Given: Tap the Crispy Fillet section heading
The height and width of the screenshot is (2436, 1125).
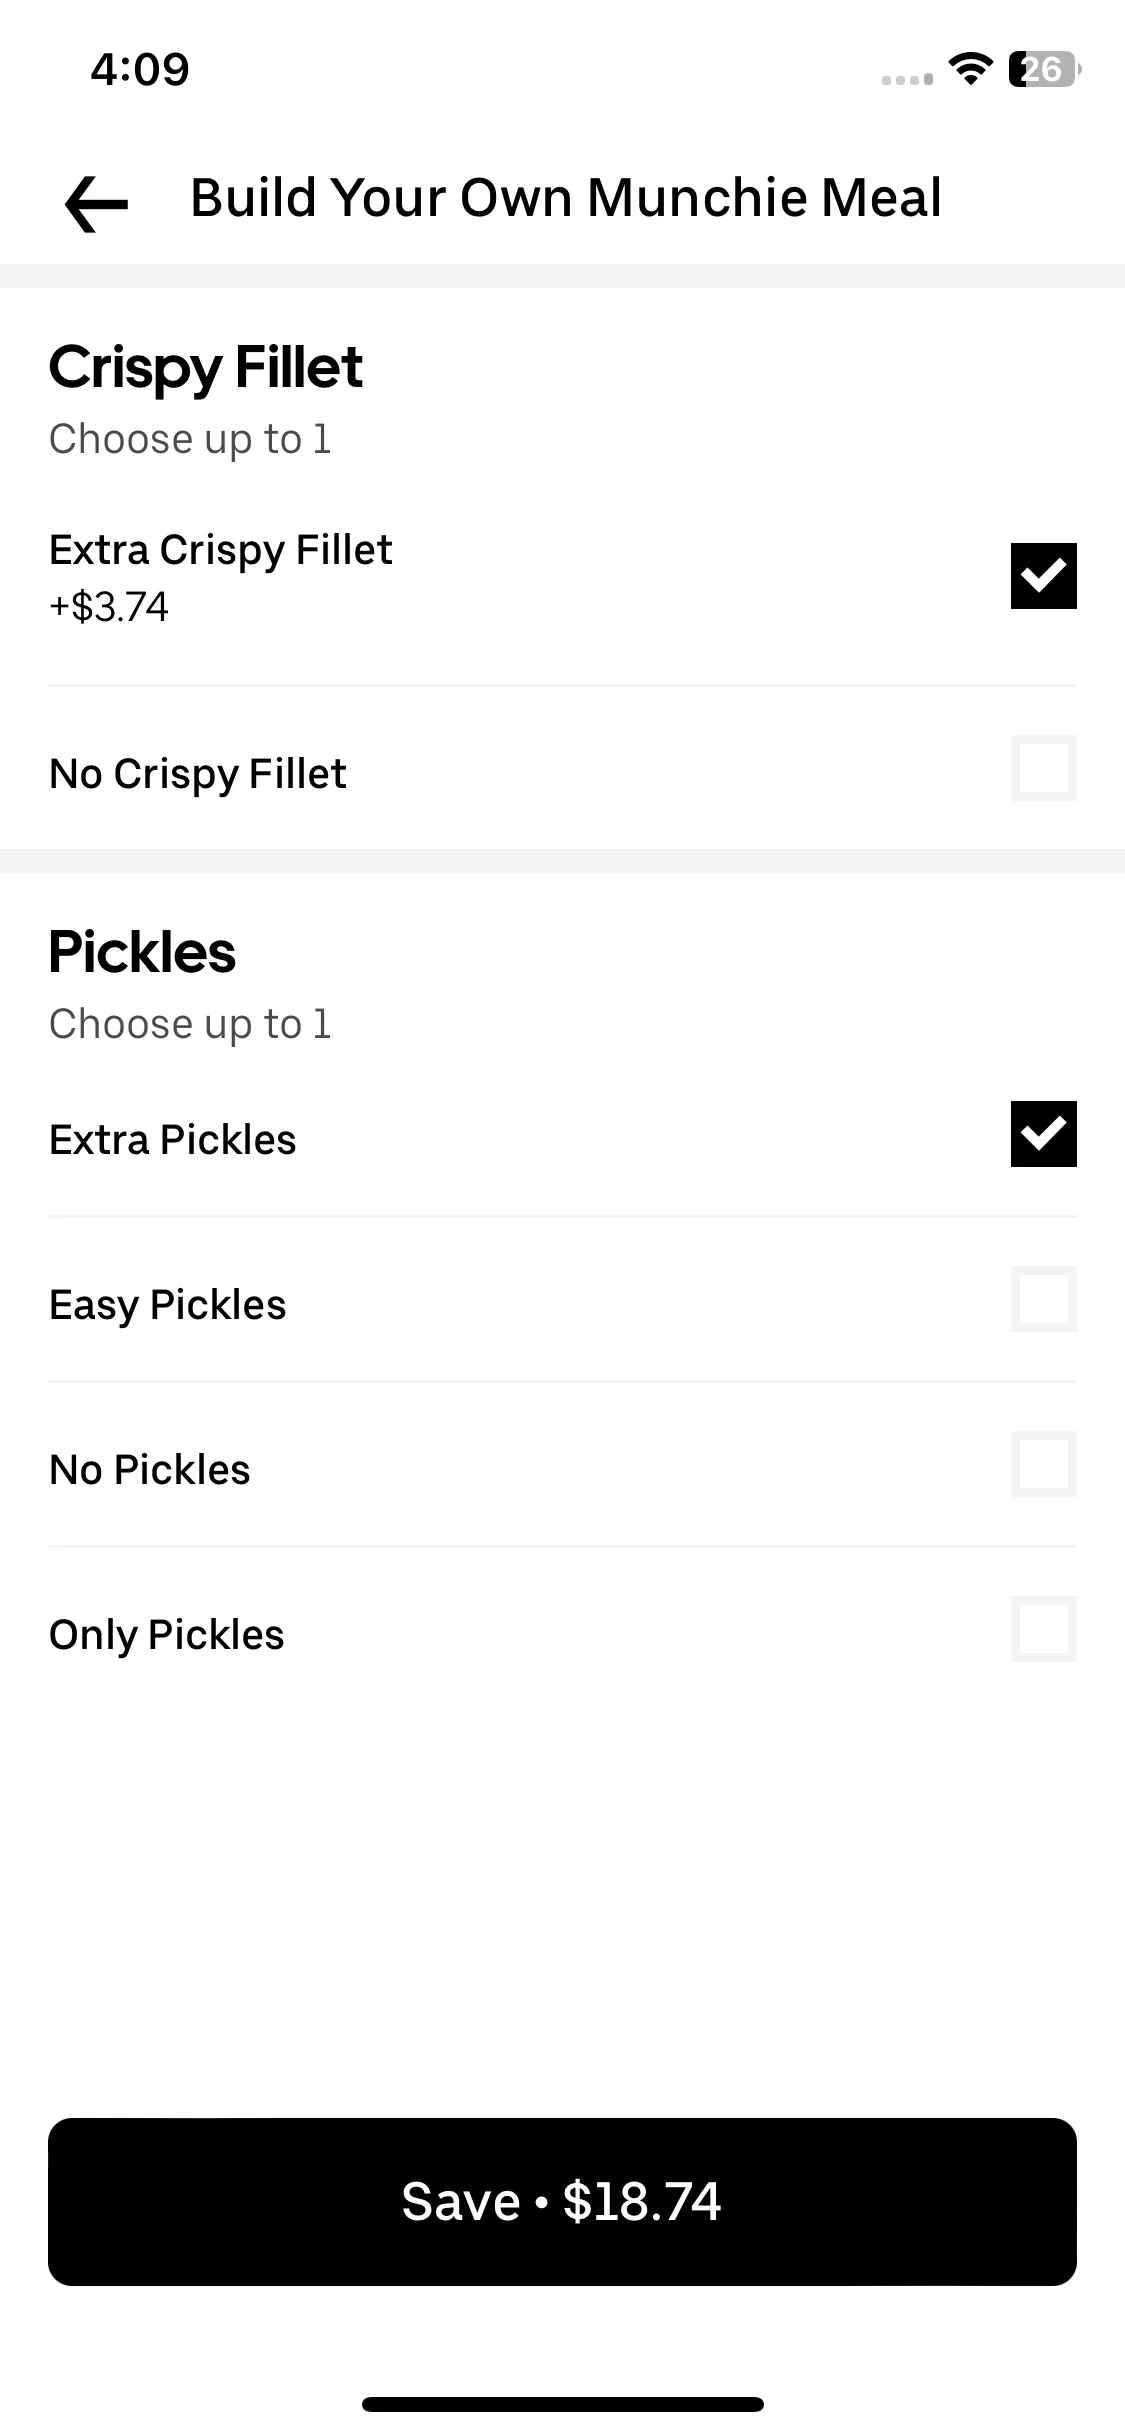Looking at the screenshot, I should point(206,368).
